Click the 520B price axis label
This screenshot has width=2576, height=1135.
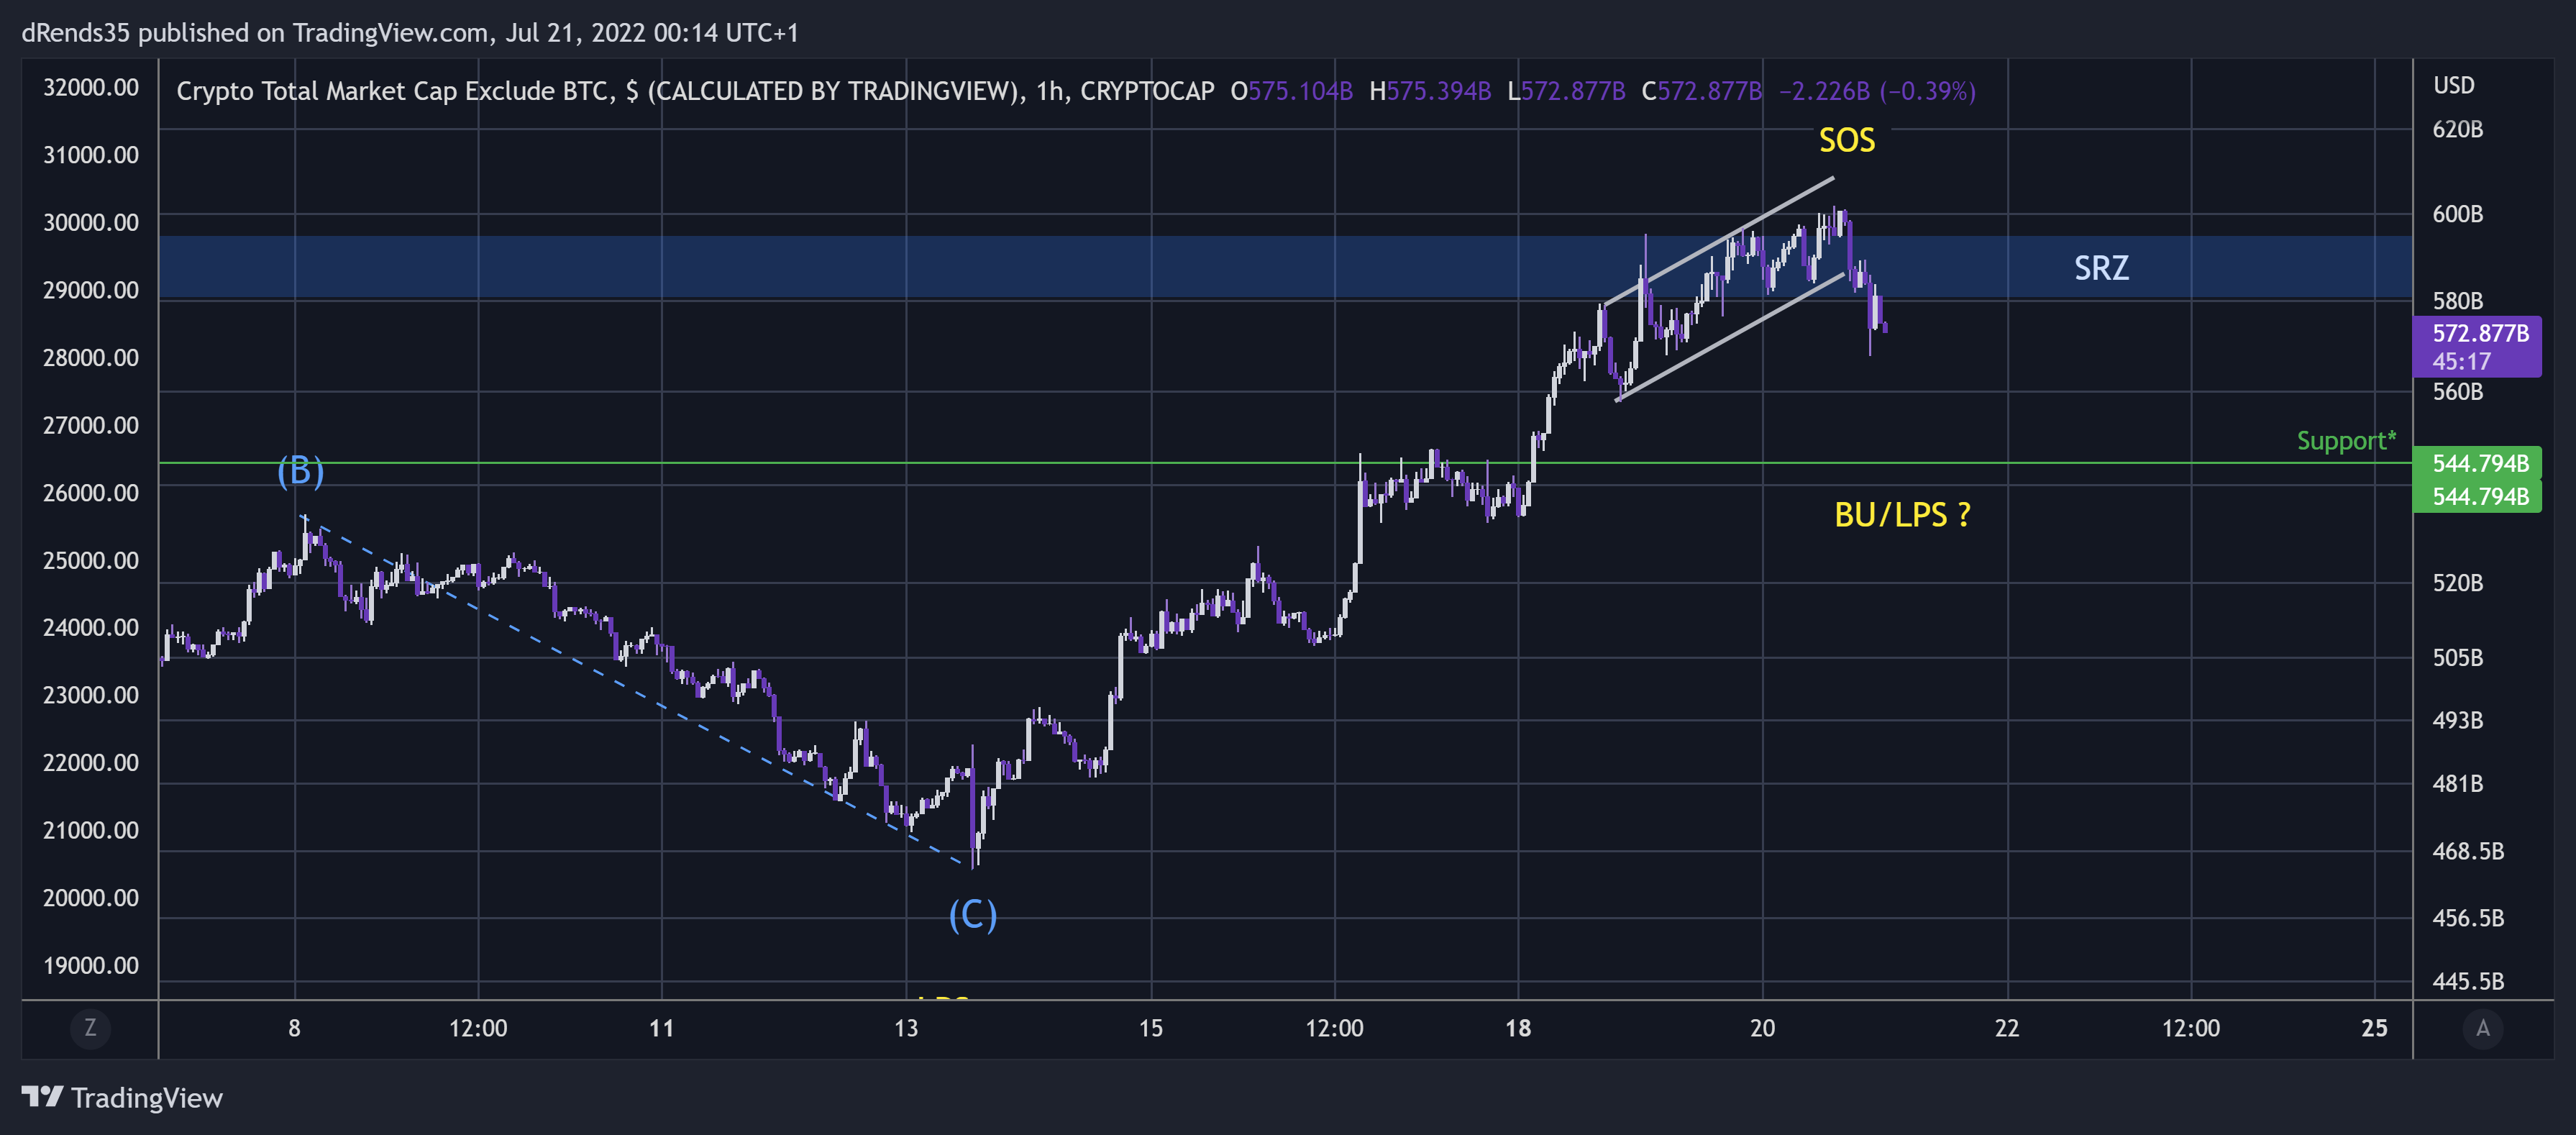[x=2457, y=583]
